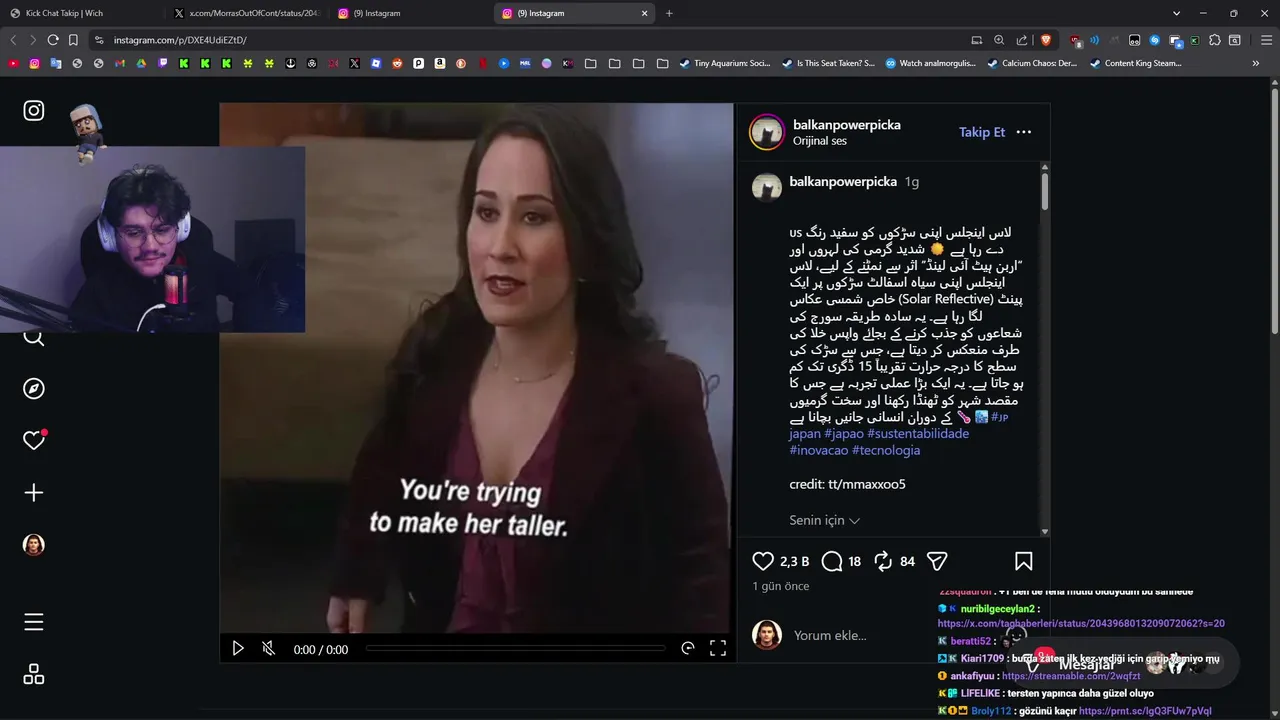Click the Instagram logo in the sidebar

tap(34, 110)
